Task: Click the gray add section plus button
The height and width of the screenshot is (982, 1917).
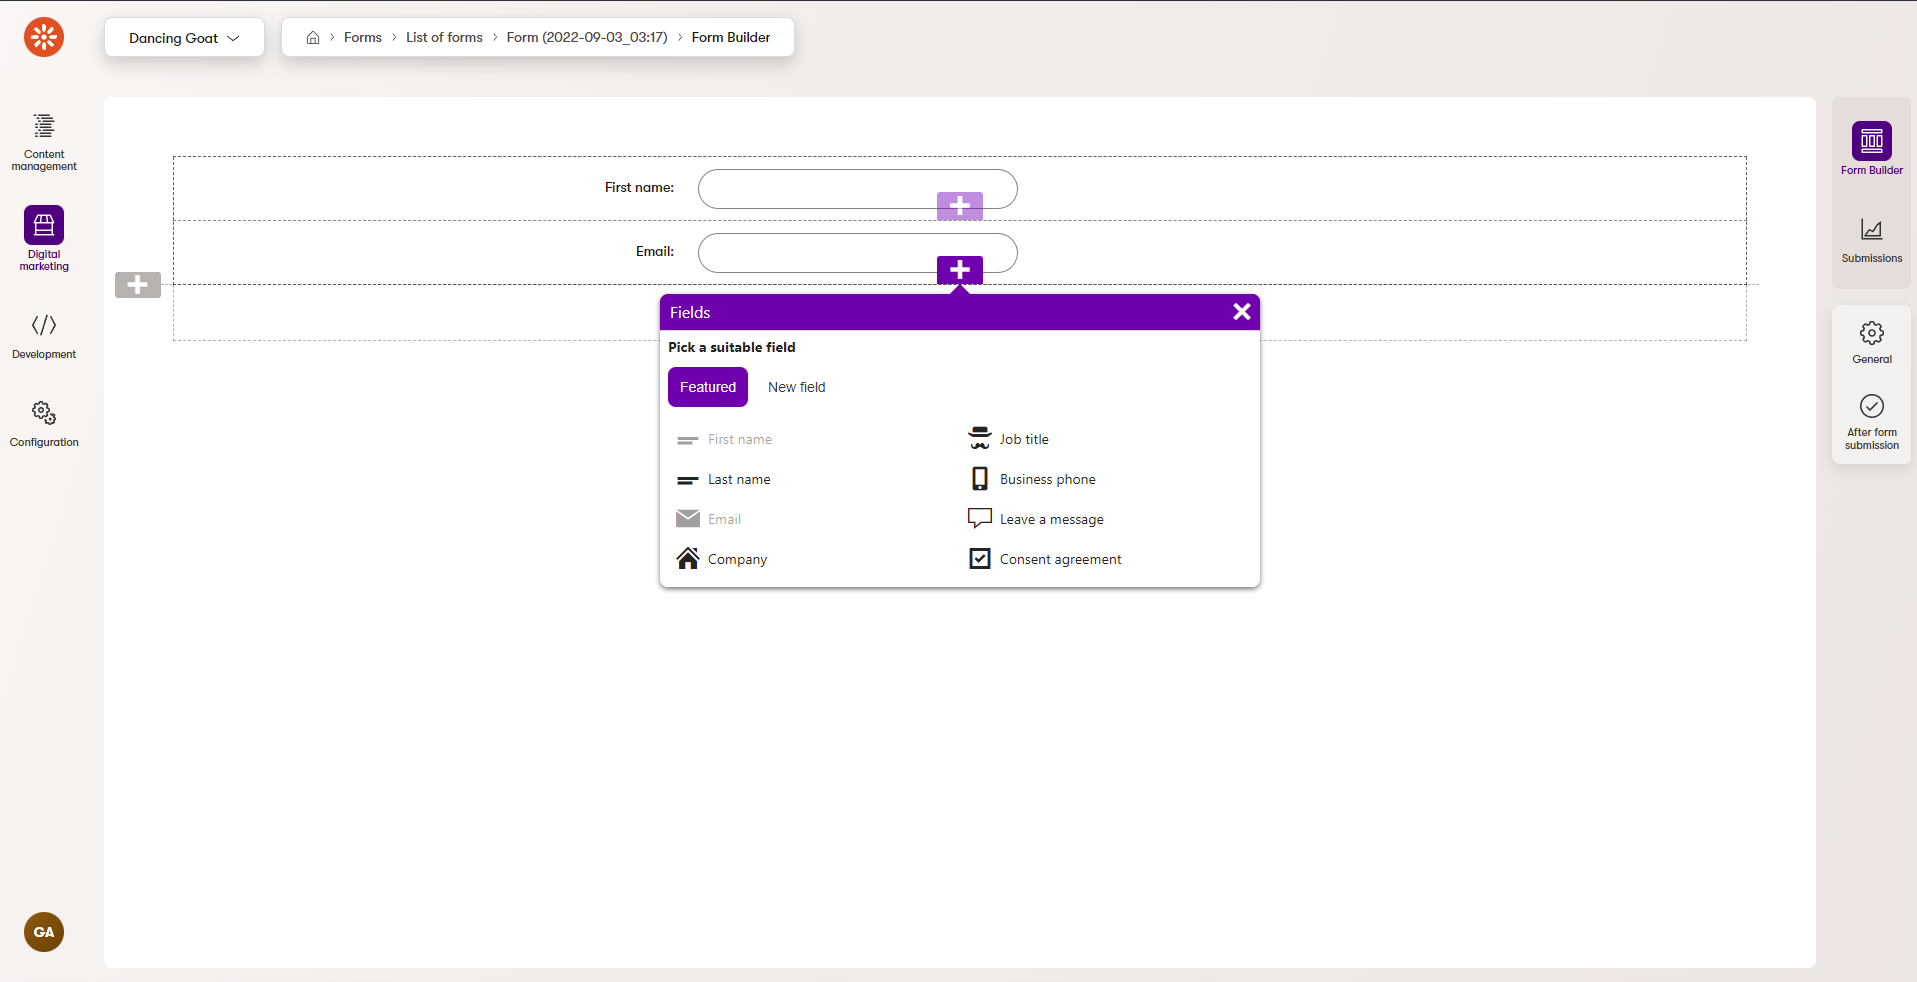Action: click(138, 285)
